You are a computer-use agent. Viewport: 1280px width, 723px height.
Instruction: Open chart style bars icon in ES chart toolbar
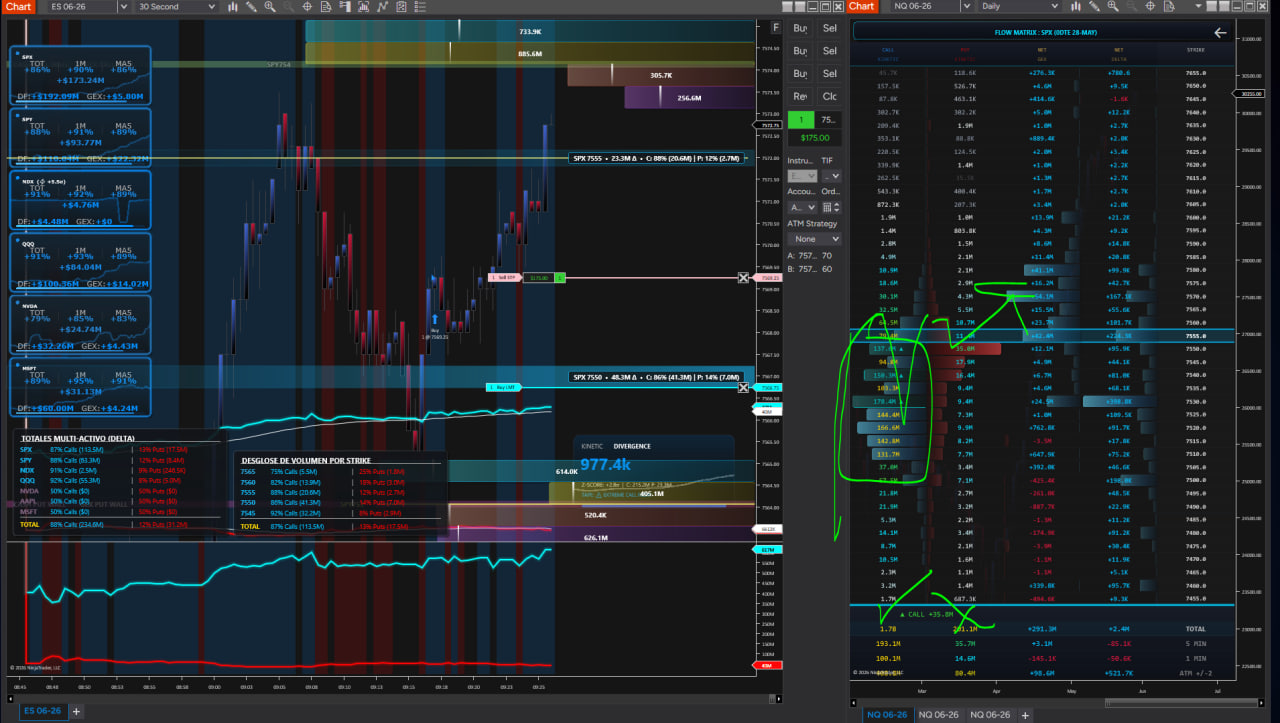tap(233, 7)
